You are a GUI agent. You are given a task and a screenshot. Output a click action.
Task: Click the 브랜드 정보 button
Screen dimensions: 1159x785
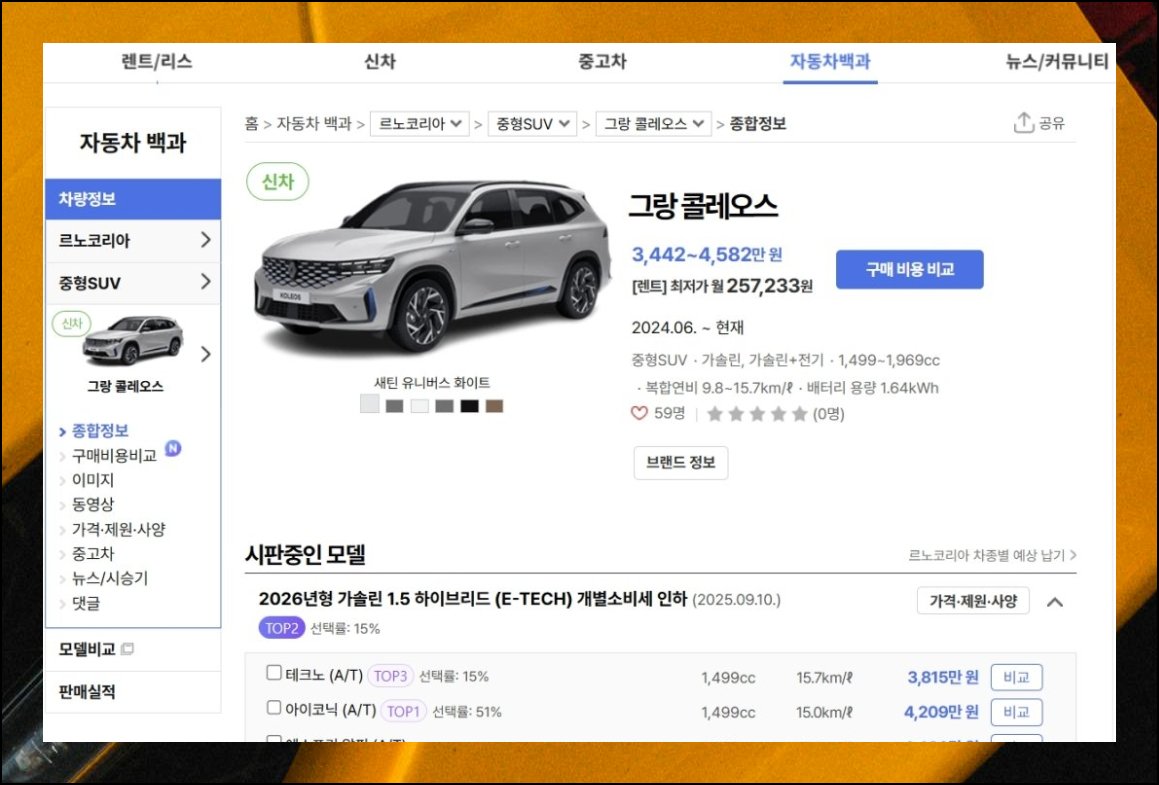pyautogui.click(x=681, y=463)
